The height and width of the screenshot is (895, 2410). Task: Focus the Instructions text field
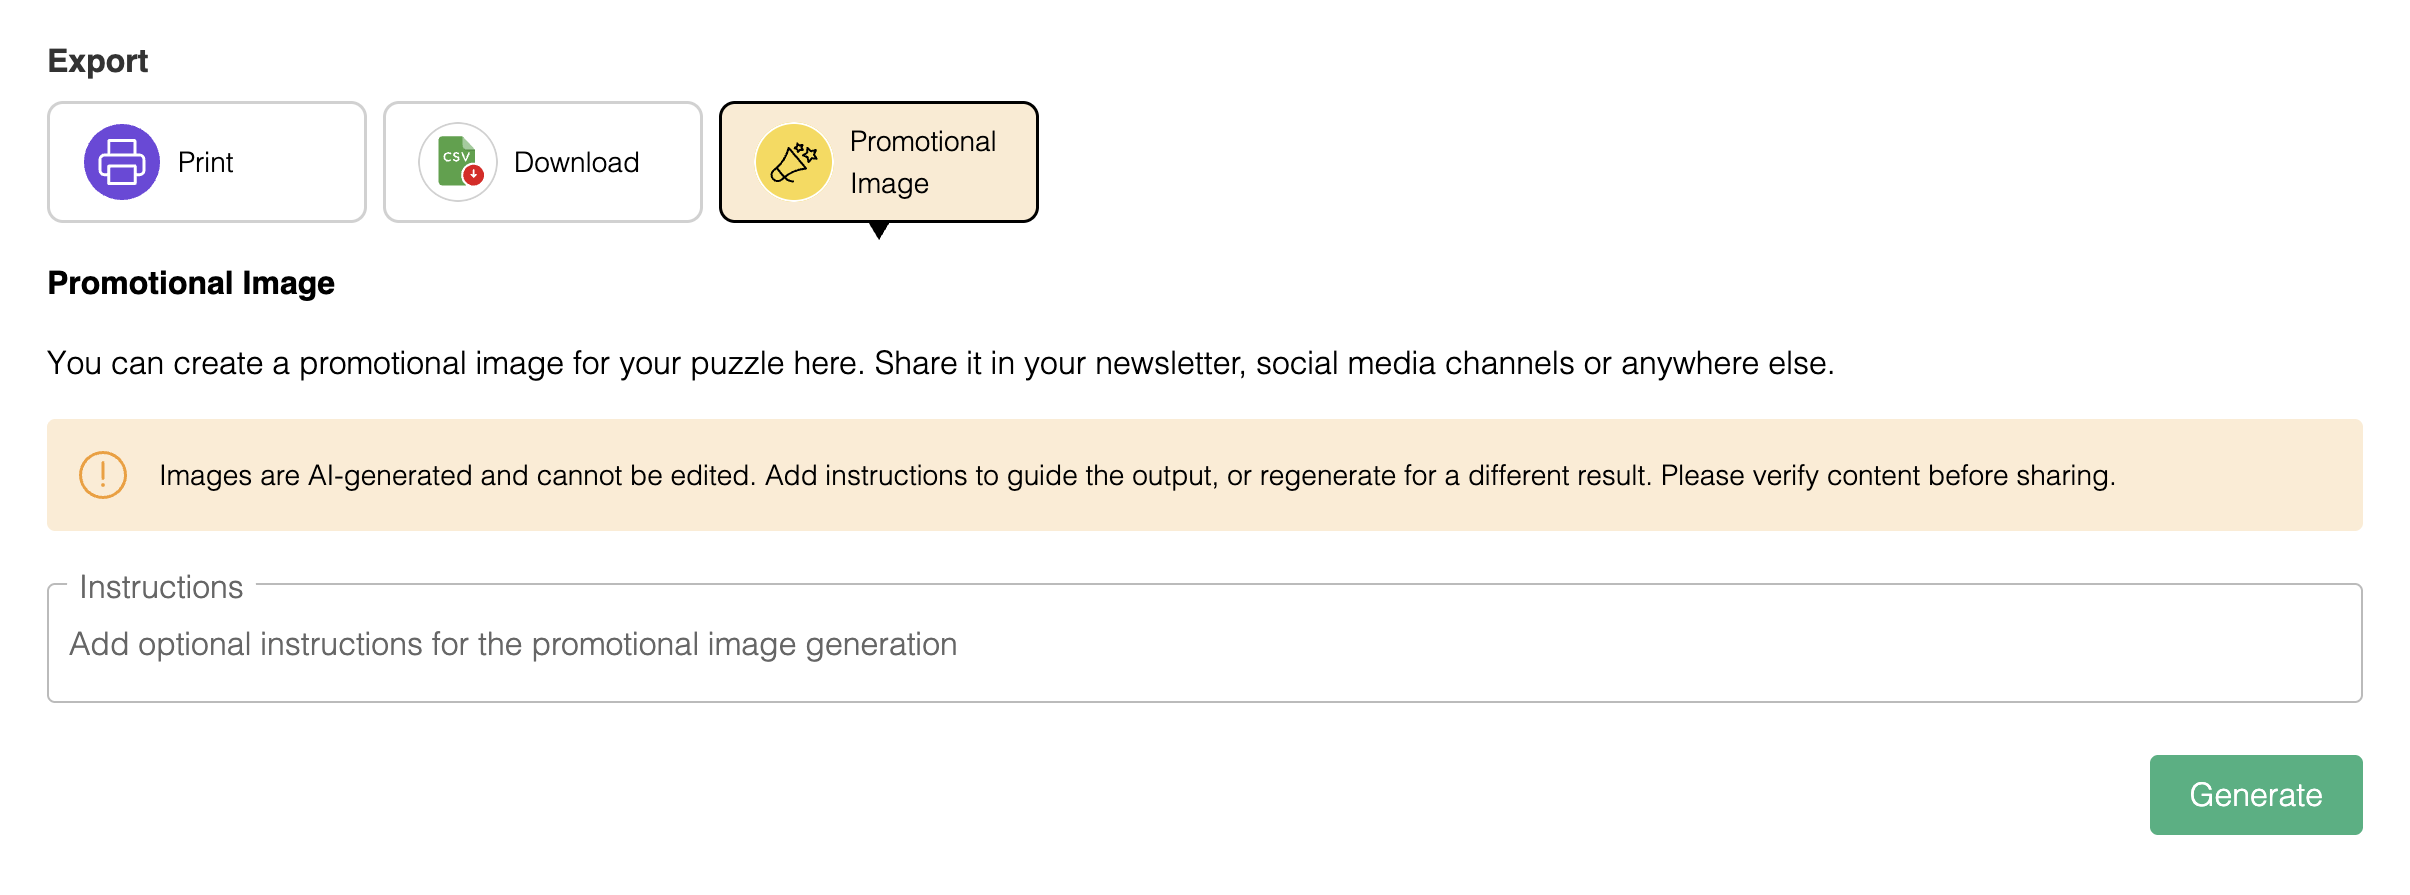tap(1205, 644)
